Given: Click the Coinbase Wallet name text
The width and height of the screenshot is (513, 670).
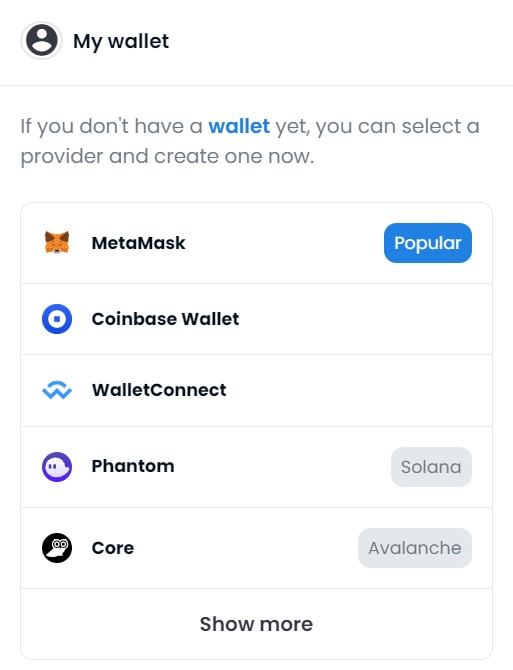Looking at the screenshot, I should point(165,319).
